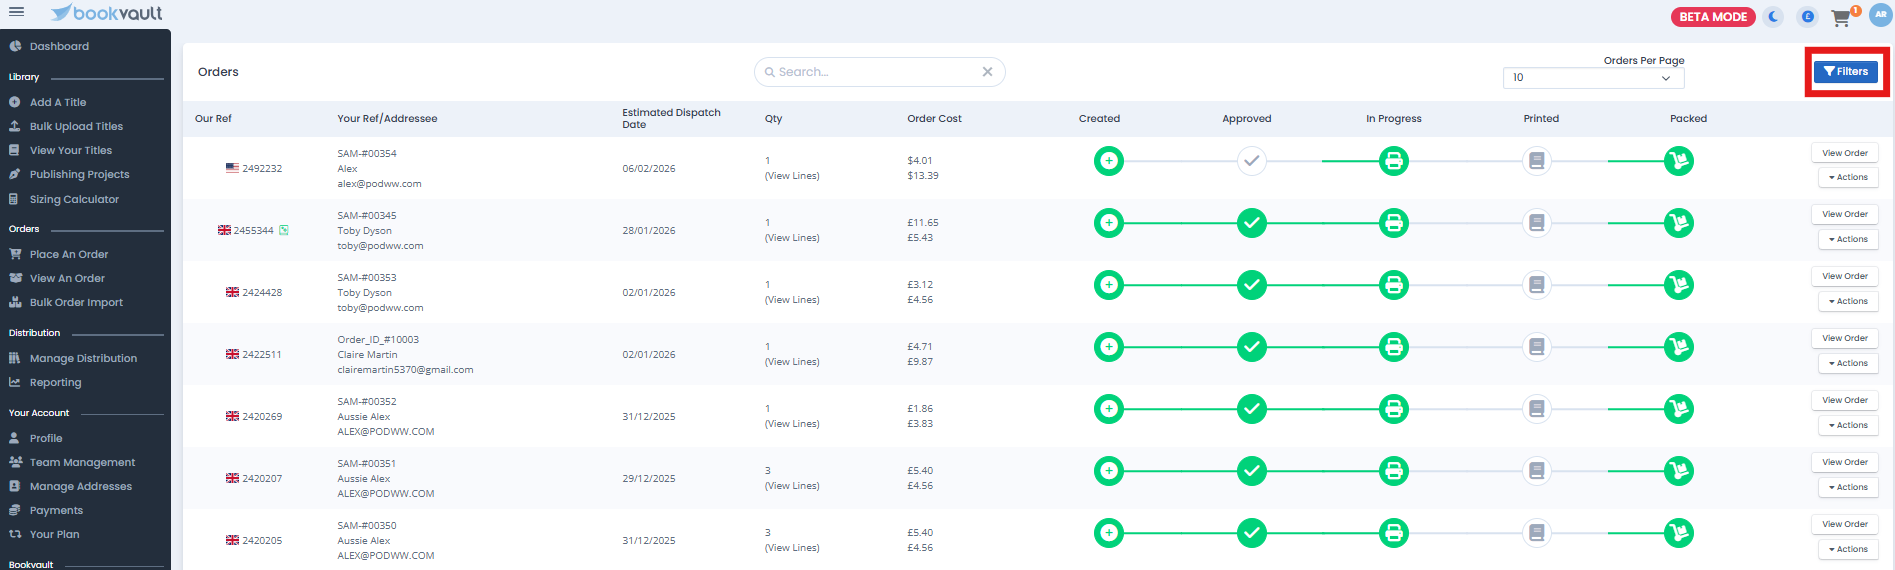Click the Approved checkmark for order 2492232

click(x=1251, y=161)
